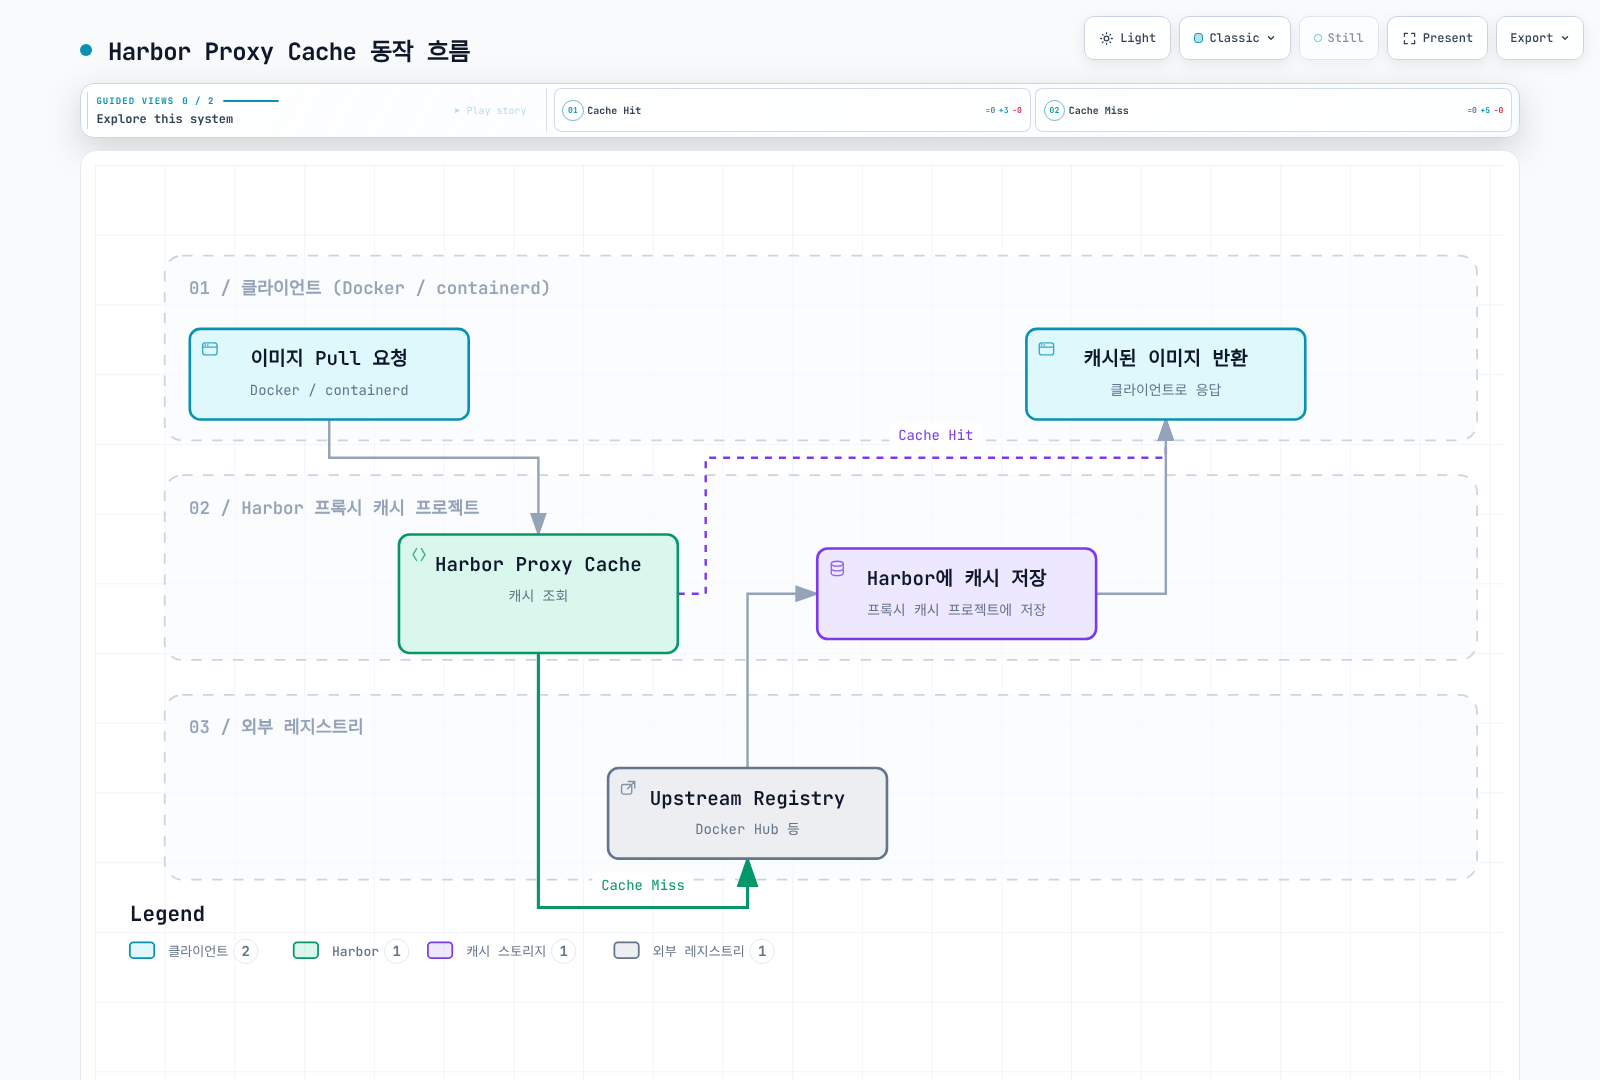The image size is (1600, 1080).
Task: Click the database icon on Harbor에 캐시 저장 node
Action: pos(838,568)
